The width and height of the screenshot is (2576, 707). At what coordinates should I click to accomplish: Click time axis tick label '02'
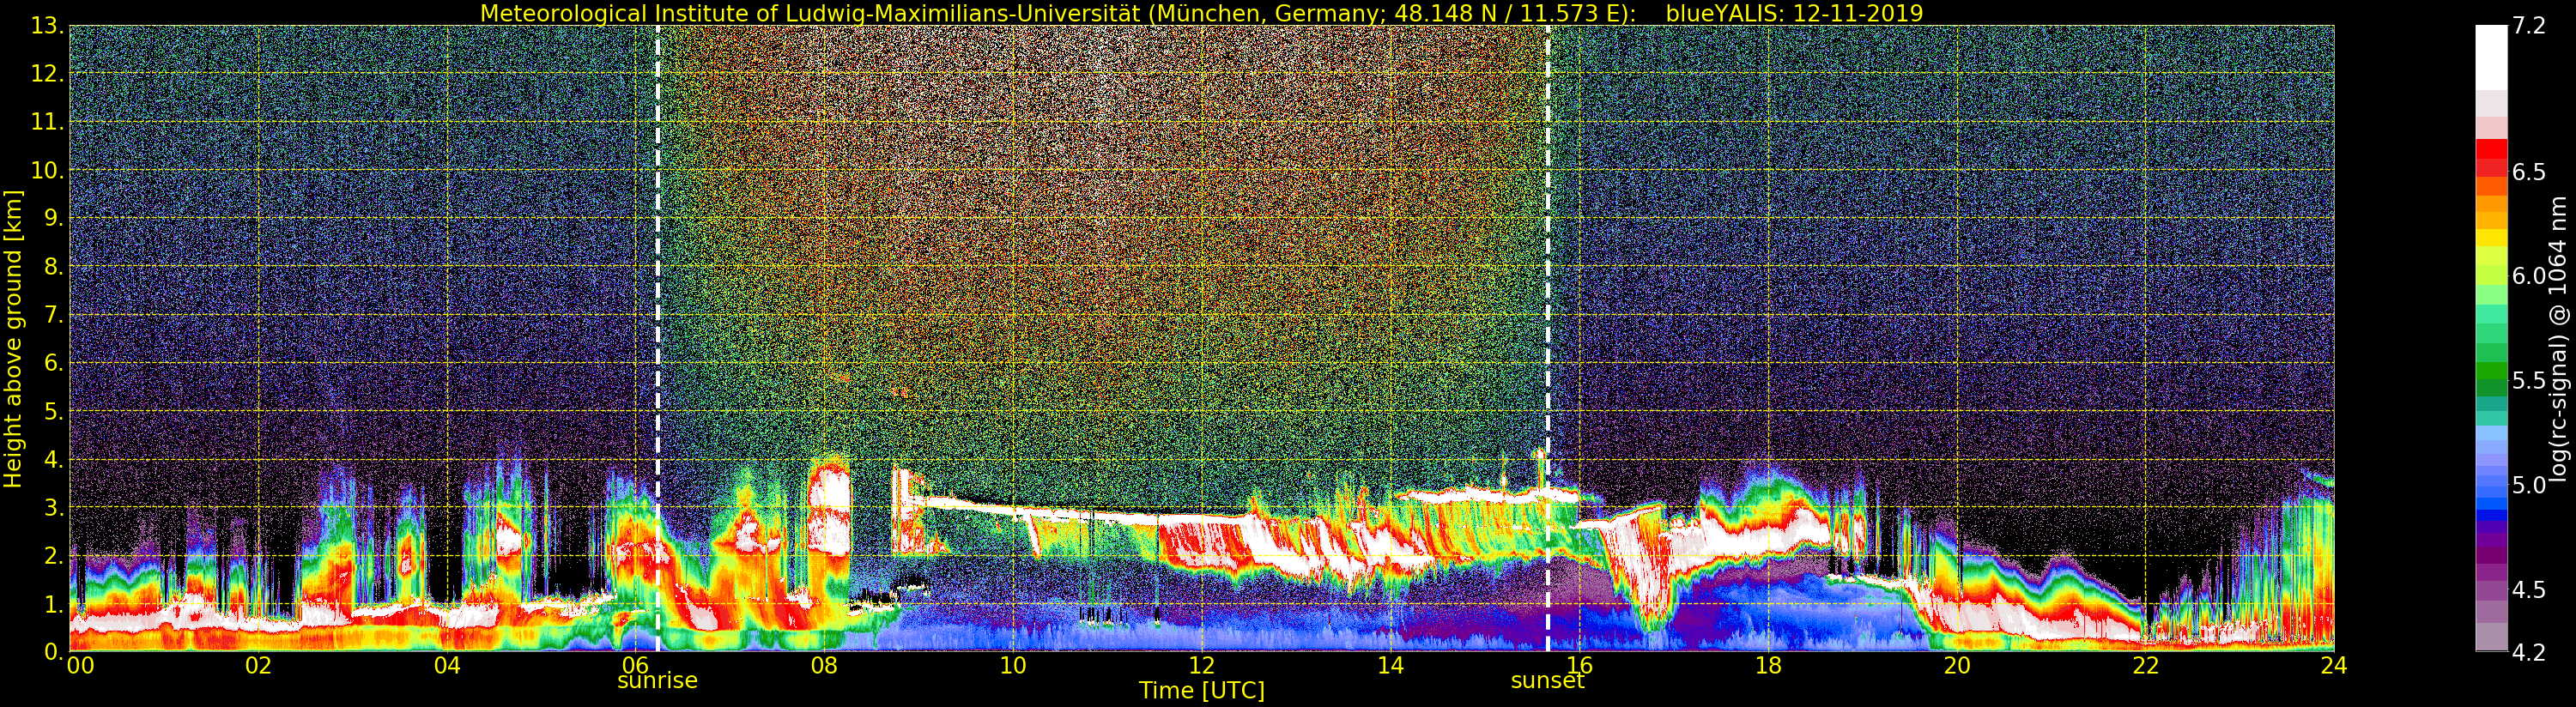258,665
